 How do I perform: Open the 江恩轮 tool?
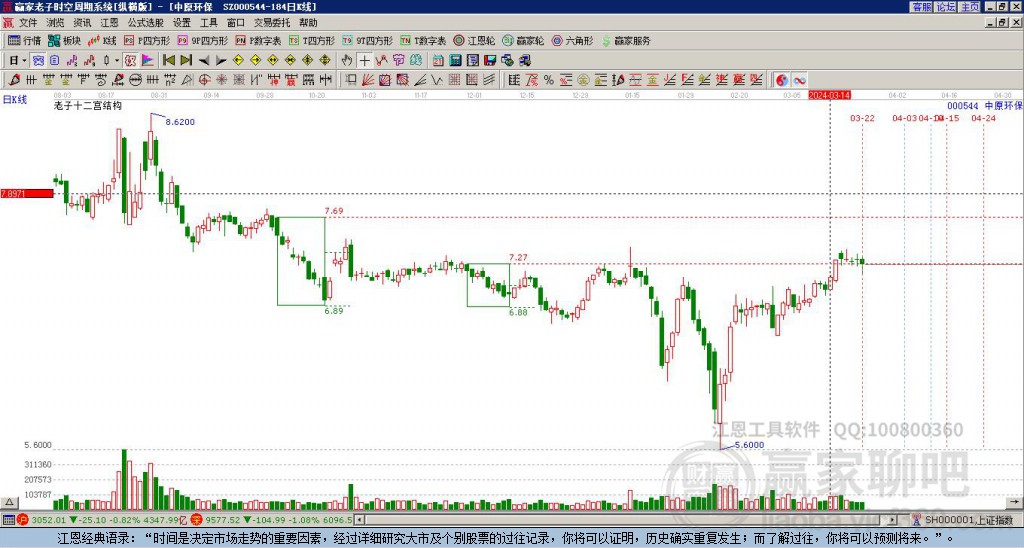click(474, 40)
